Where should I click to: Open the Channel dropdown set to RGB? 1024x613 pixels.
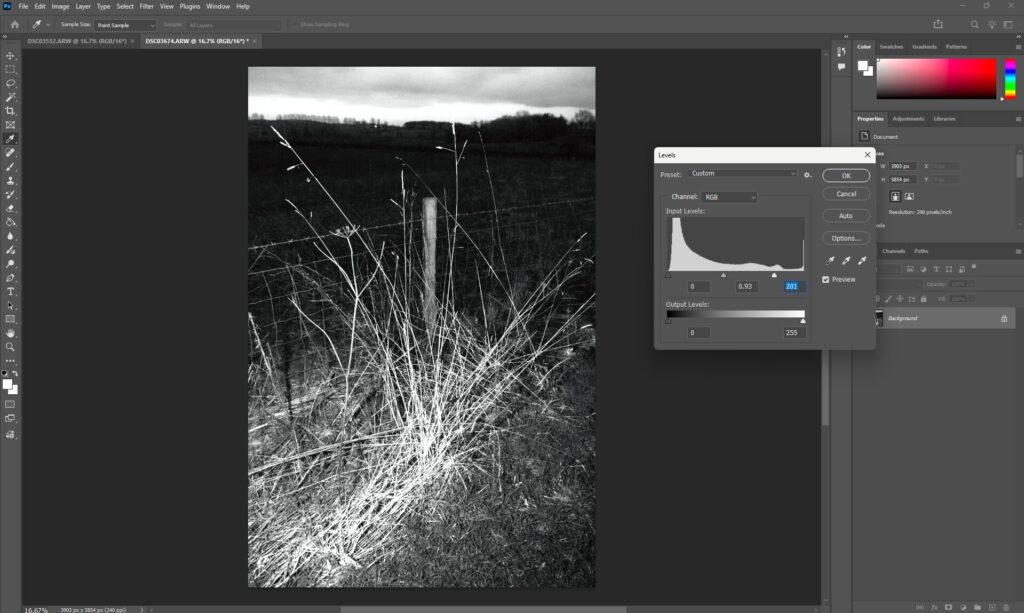727,197
